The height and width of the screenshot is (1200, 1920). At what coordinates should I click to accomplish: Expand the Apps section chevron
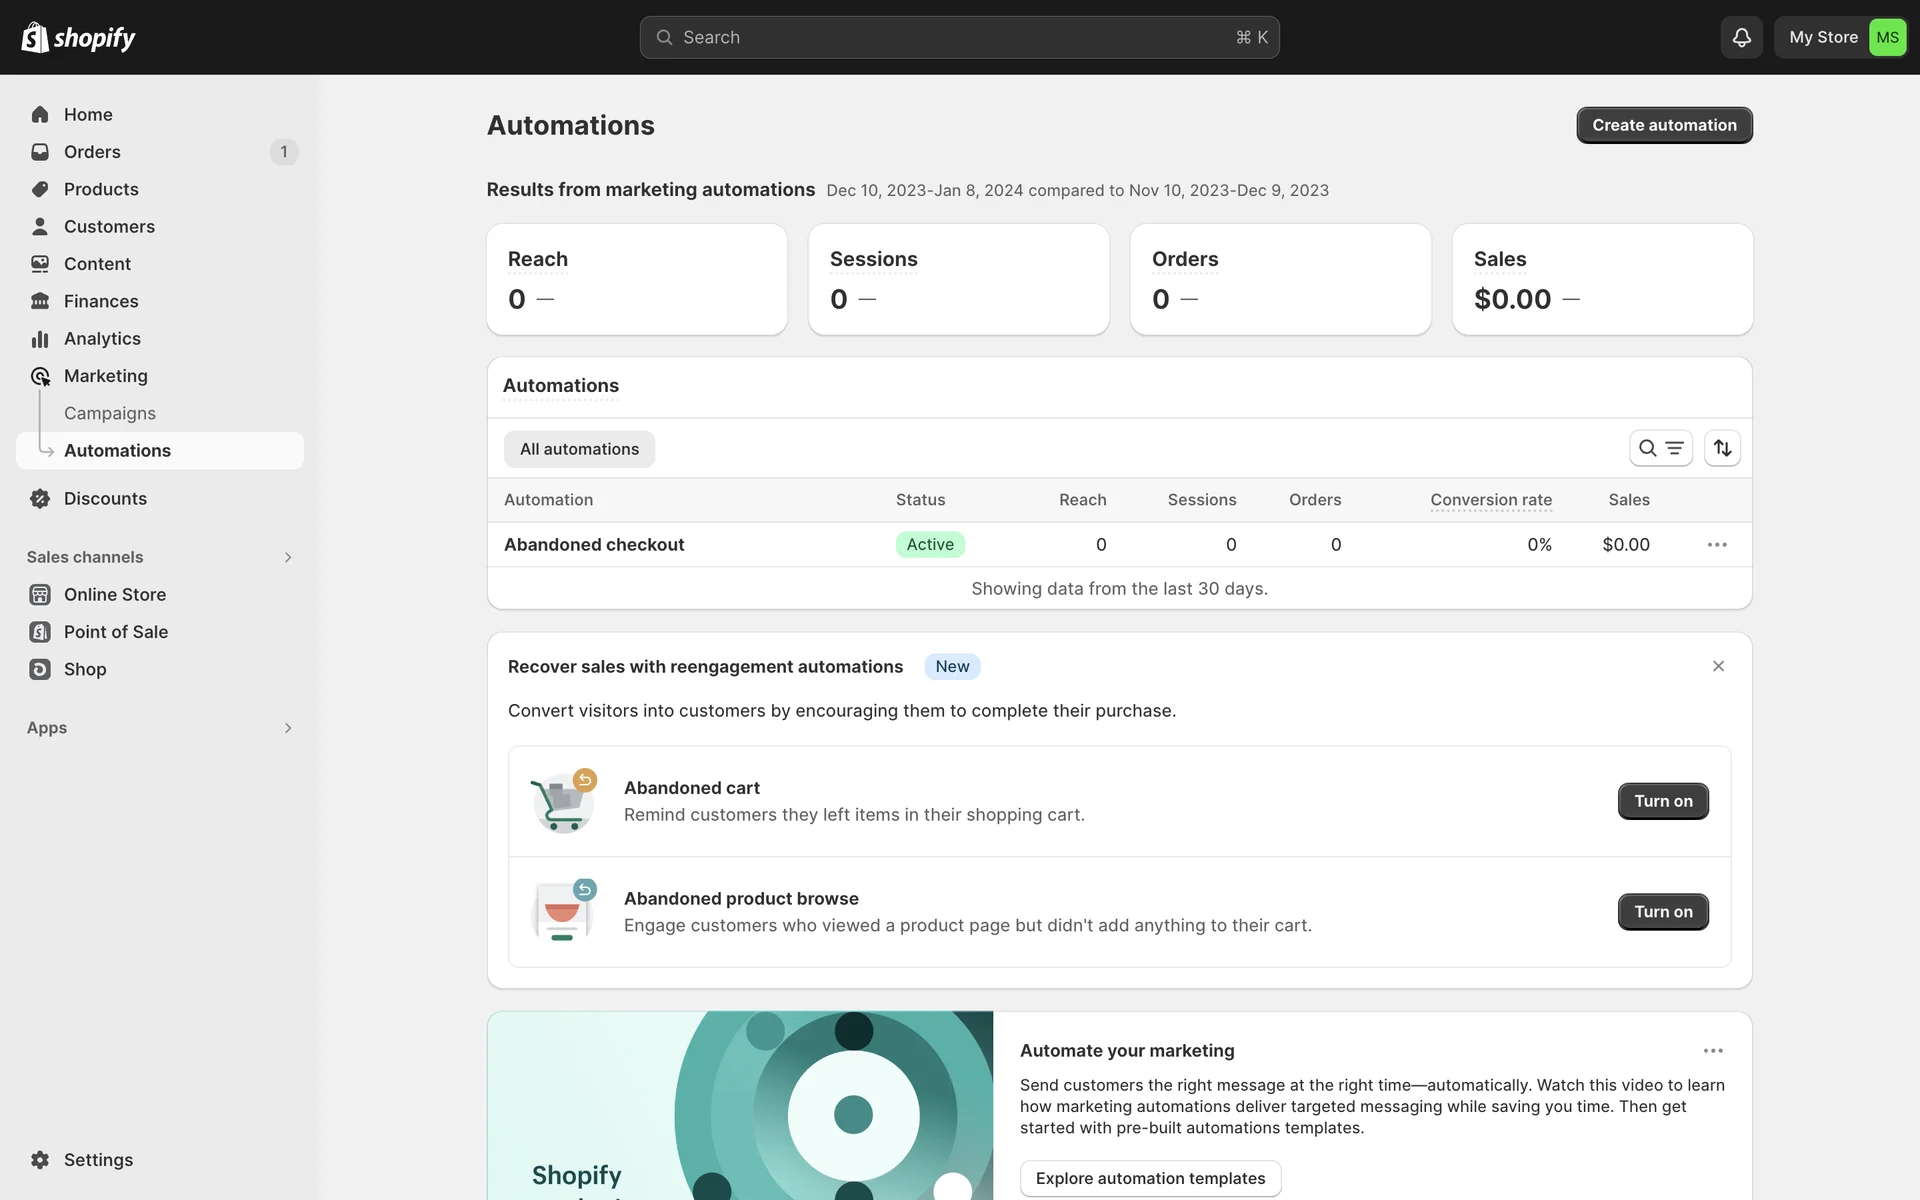288,728
